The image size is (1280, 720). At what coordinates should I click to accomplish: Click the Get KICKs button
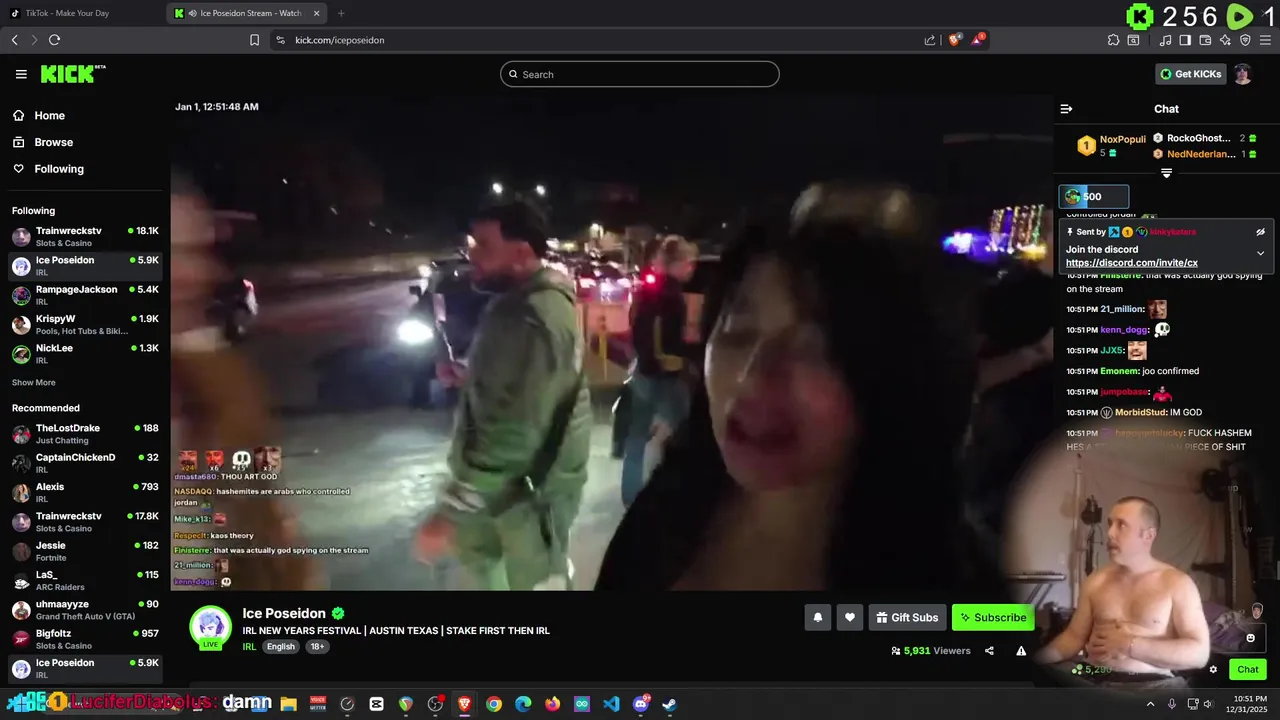click(x=1190, y=74)
